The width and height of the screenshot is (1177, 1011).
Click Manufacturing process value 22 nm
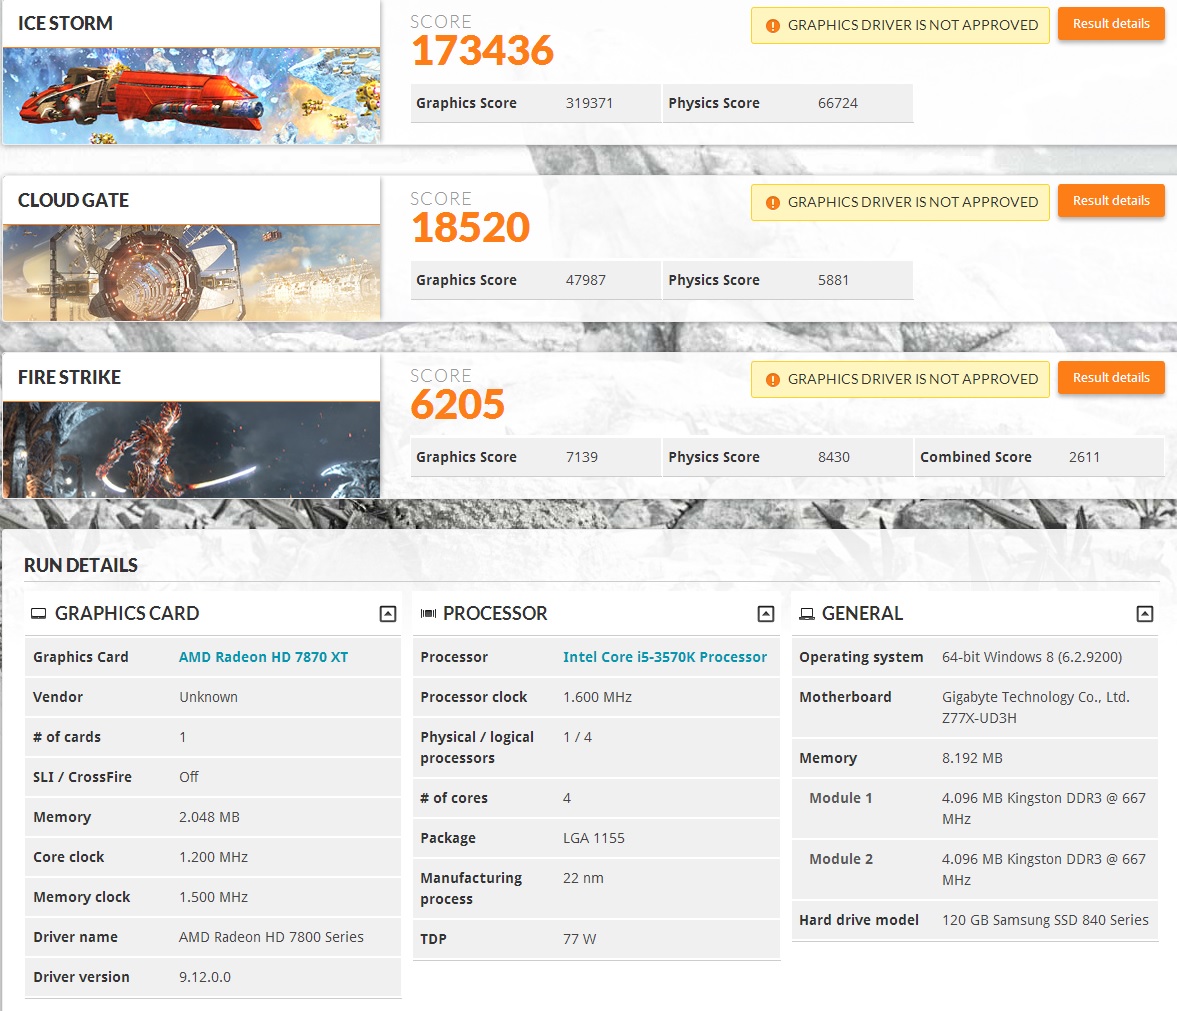click(583, 878)
